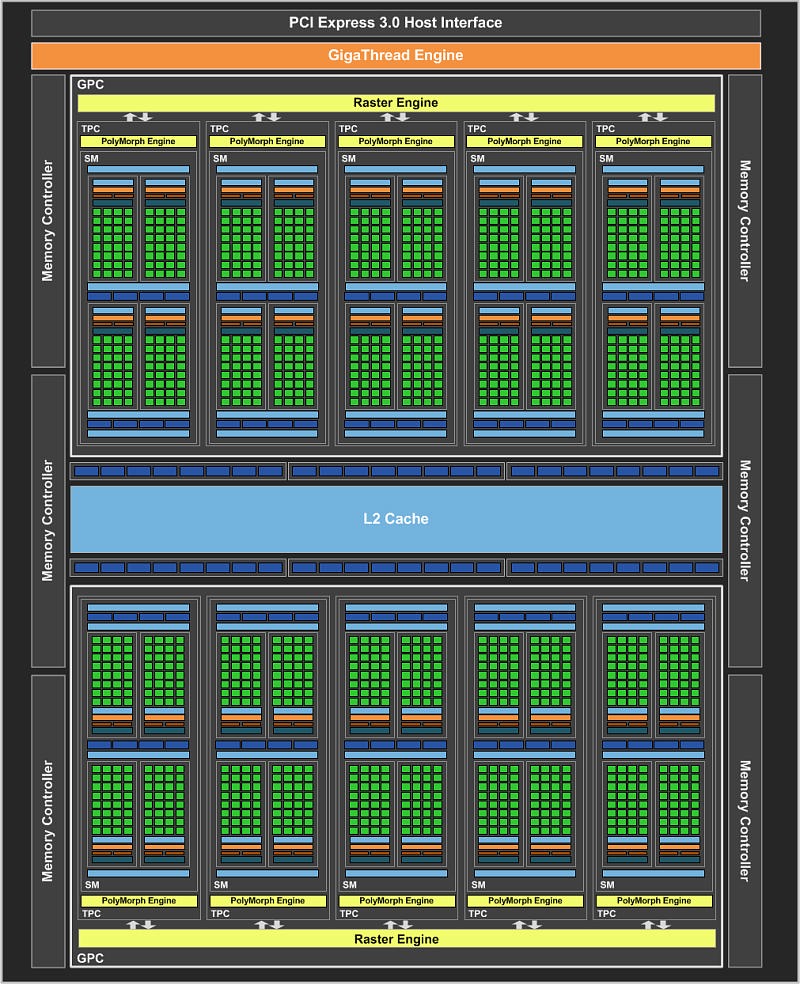Select the lower-right Memory Controller block
The image size is (800, 985).
(745, 821)
